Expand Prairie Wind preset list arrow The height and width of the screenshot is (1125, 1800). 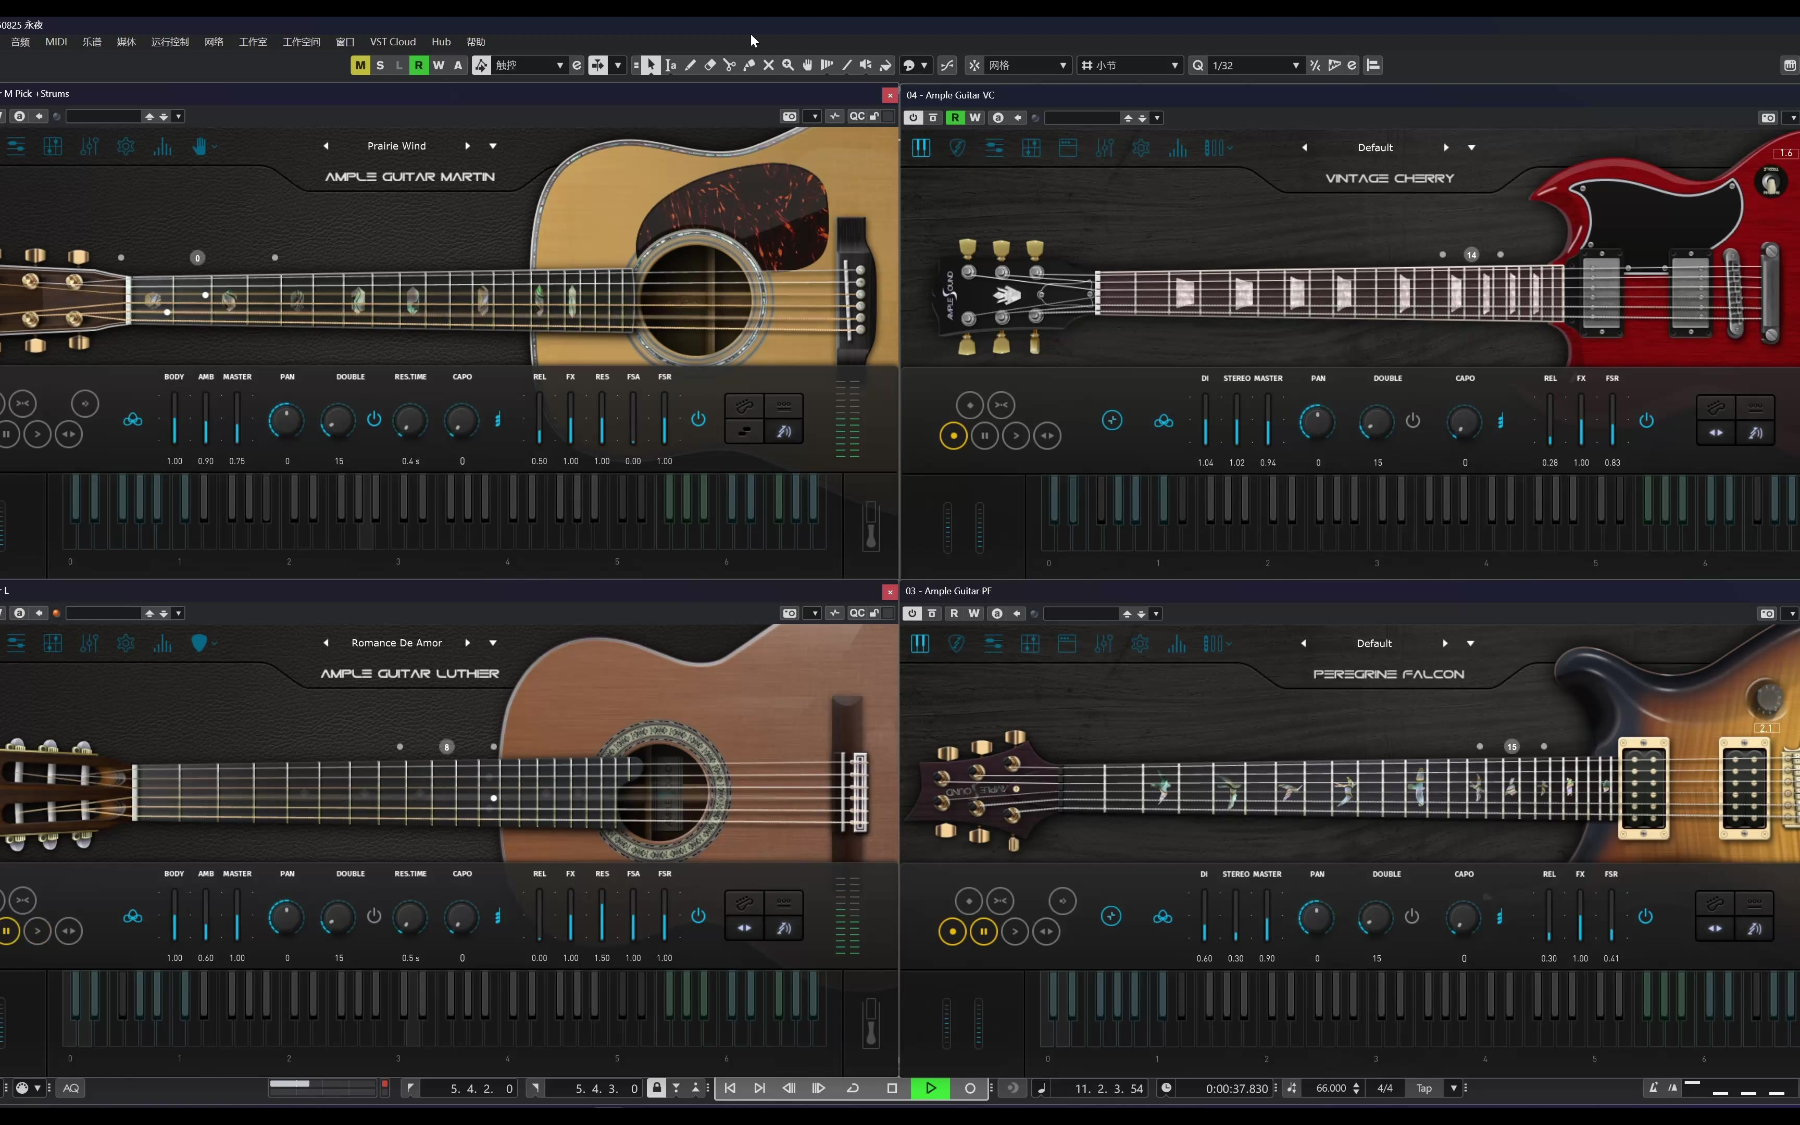[x=493, y=146]
